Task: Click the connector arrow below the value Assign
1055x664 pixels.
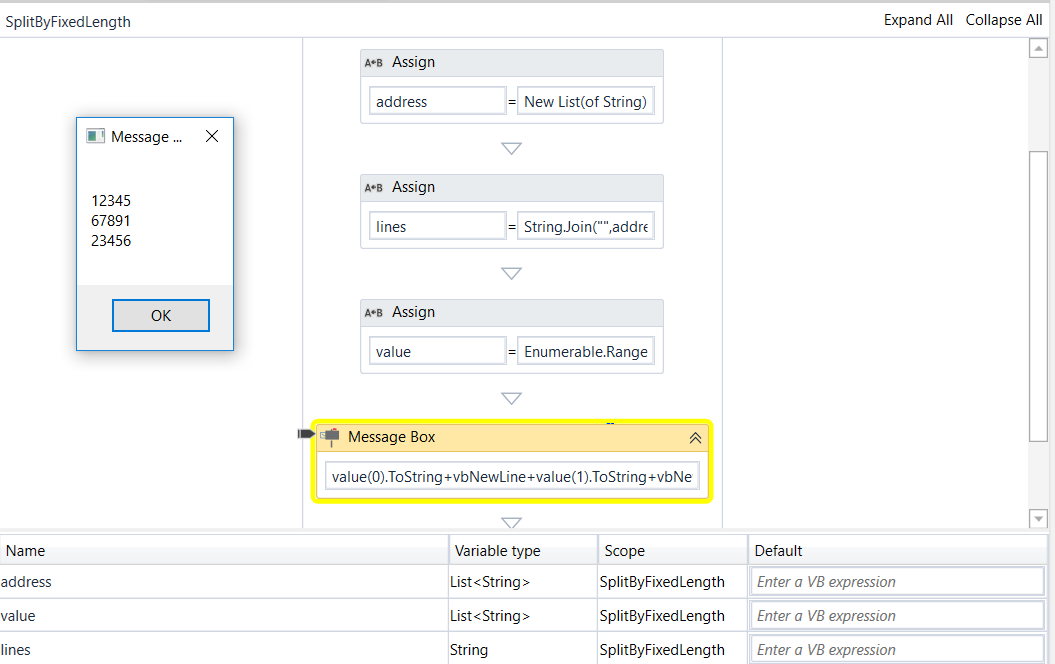Action: 511,398
